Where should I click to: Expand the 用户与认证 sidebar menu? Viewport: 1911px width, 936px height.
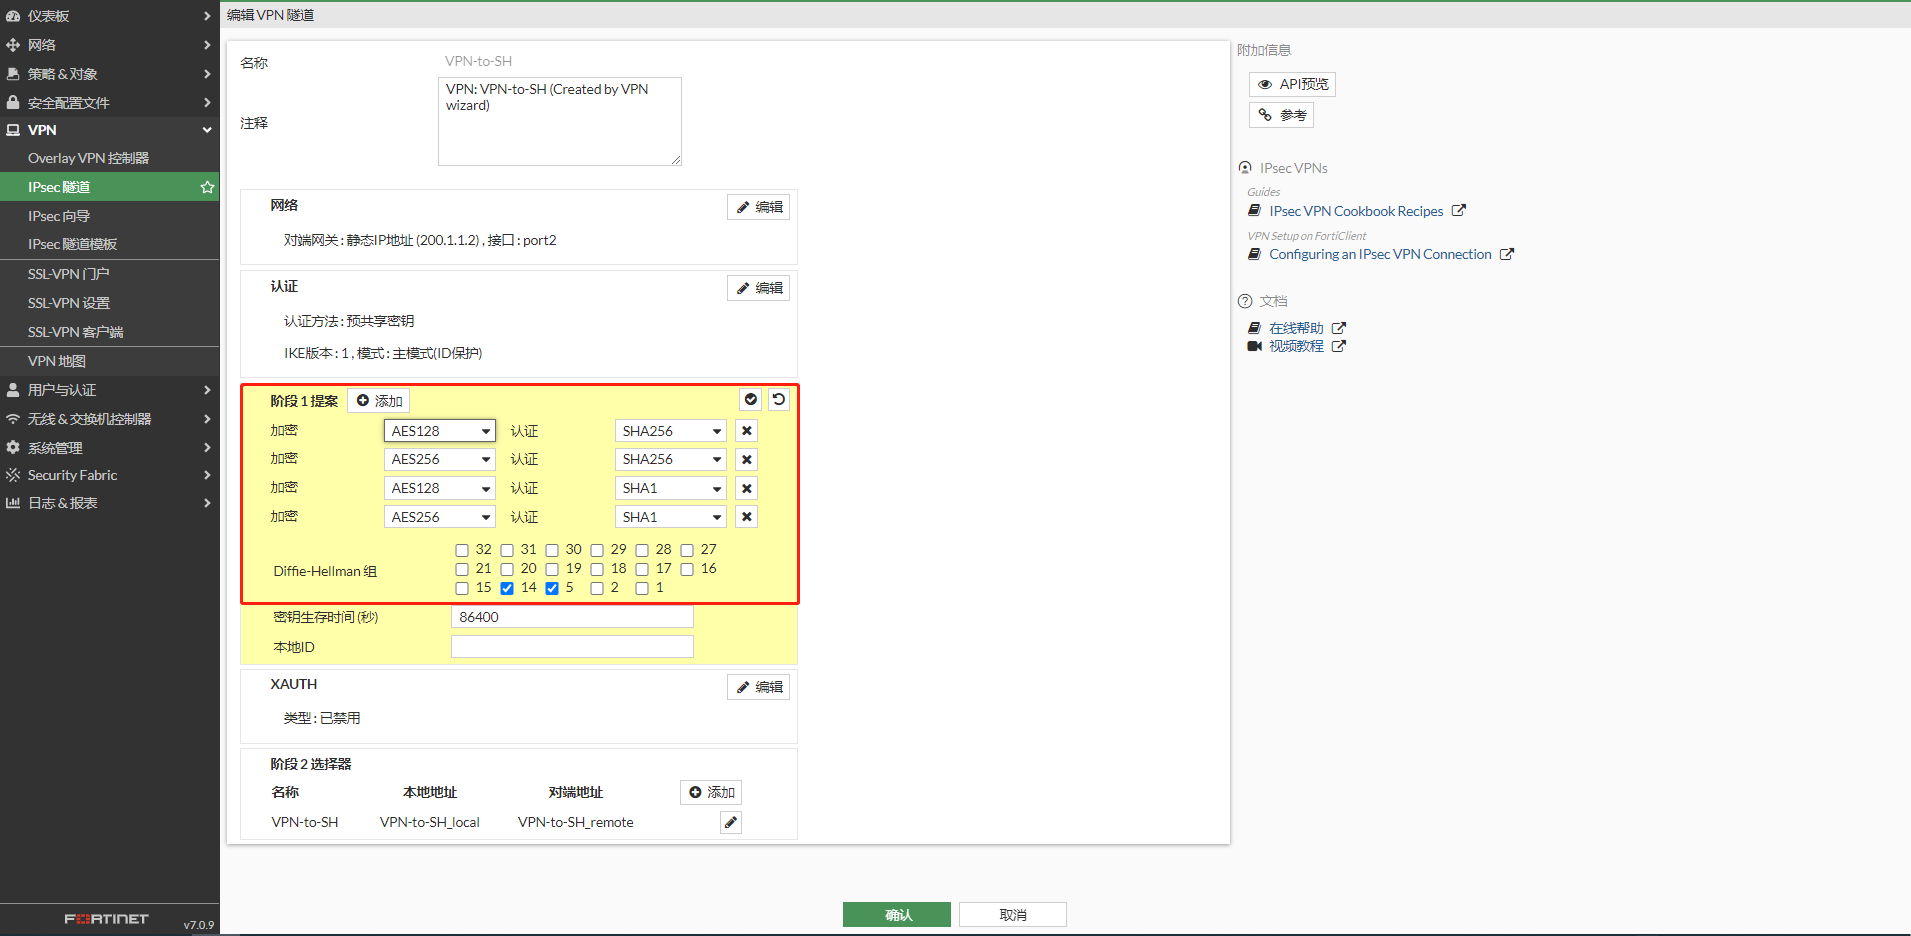click(109, 390)
